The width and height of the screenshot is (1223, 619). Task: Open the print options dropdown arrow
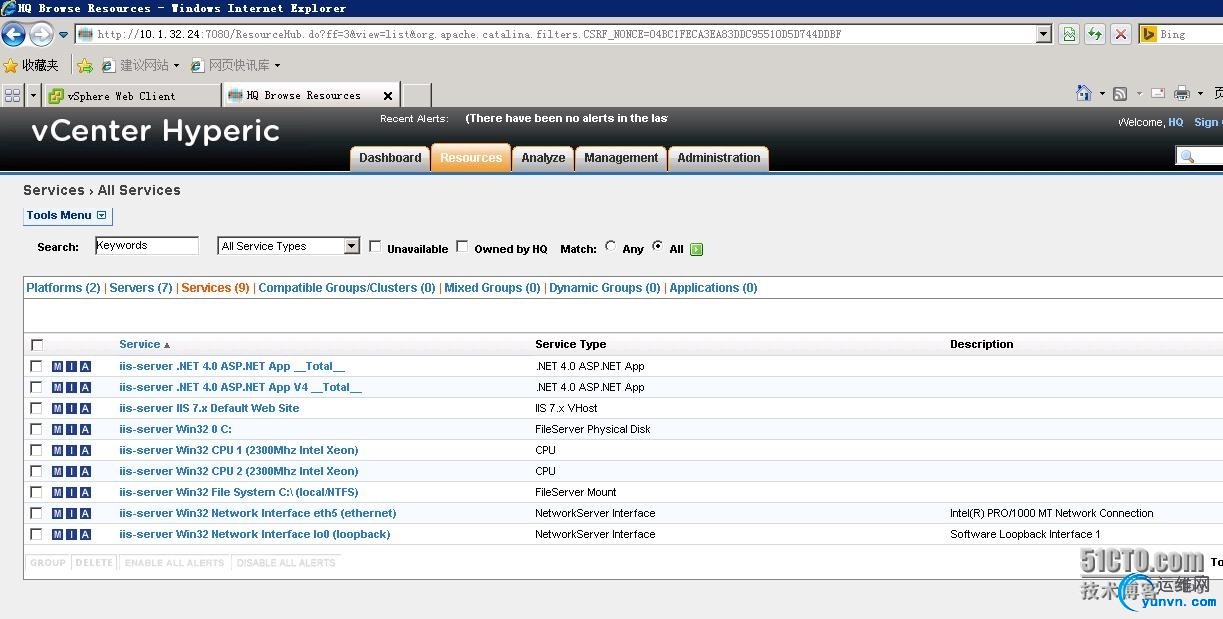[x=1200, y=94]
